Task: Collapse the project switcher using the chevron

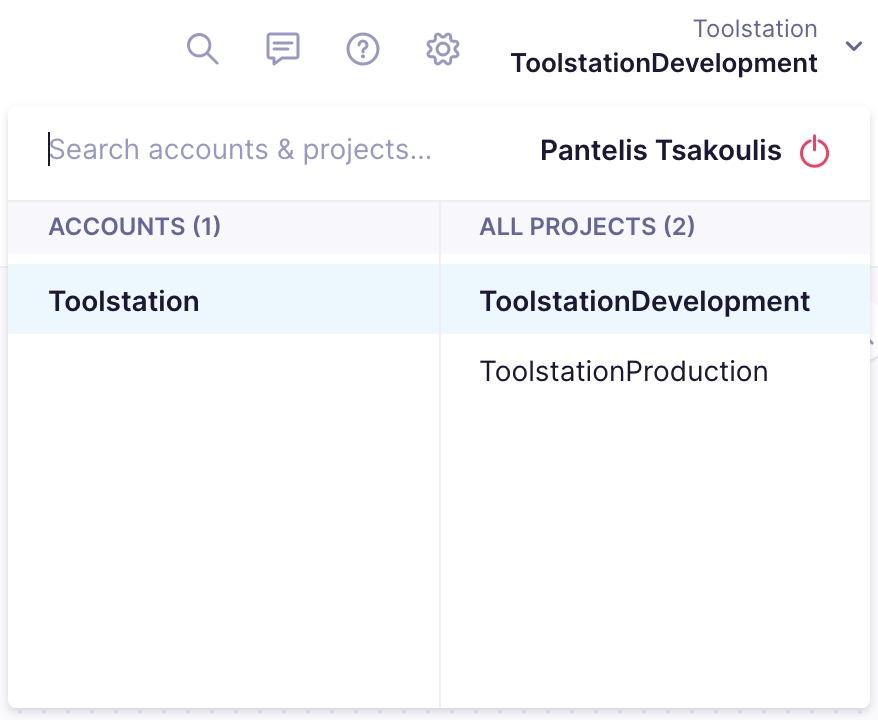Action: [853, 47]
